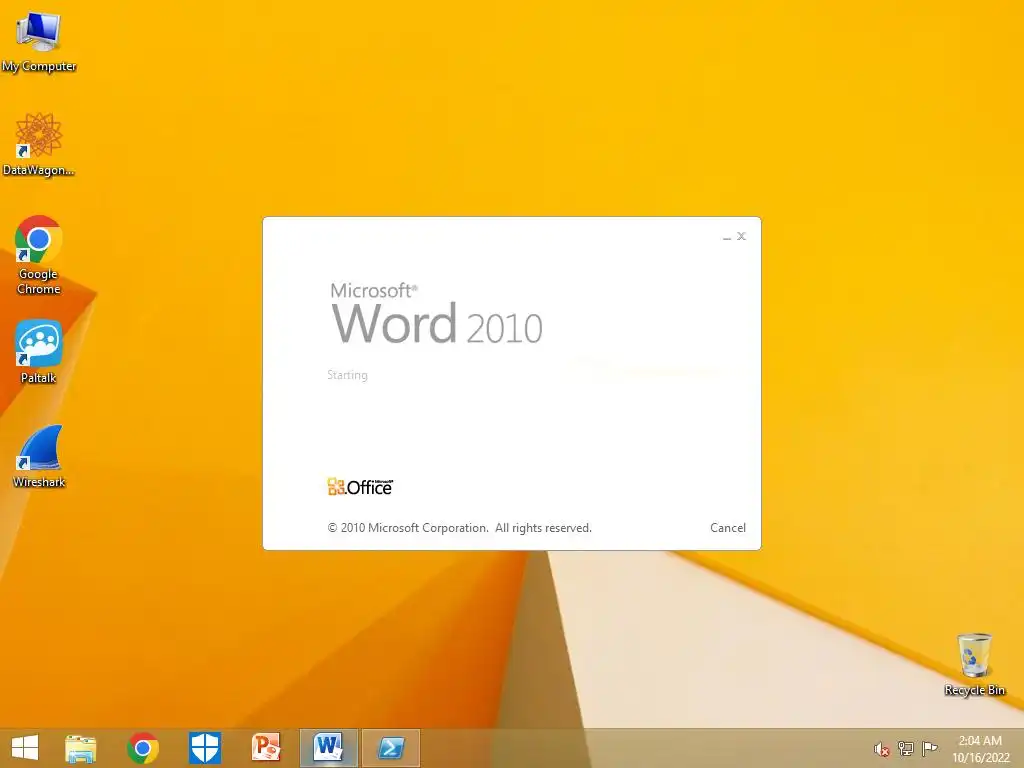
Task: Click the 'Starting' status text
Action: (347, 375)
